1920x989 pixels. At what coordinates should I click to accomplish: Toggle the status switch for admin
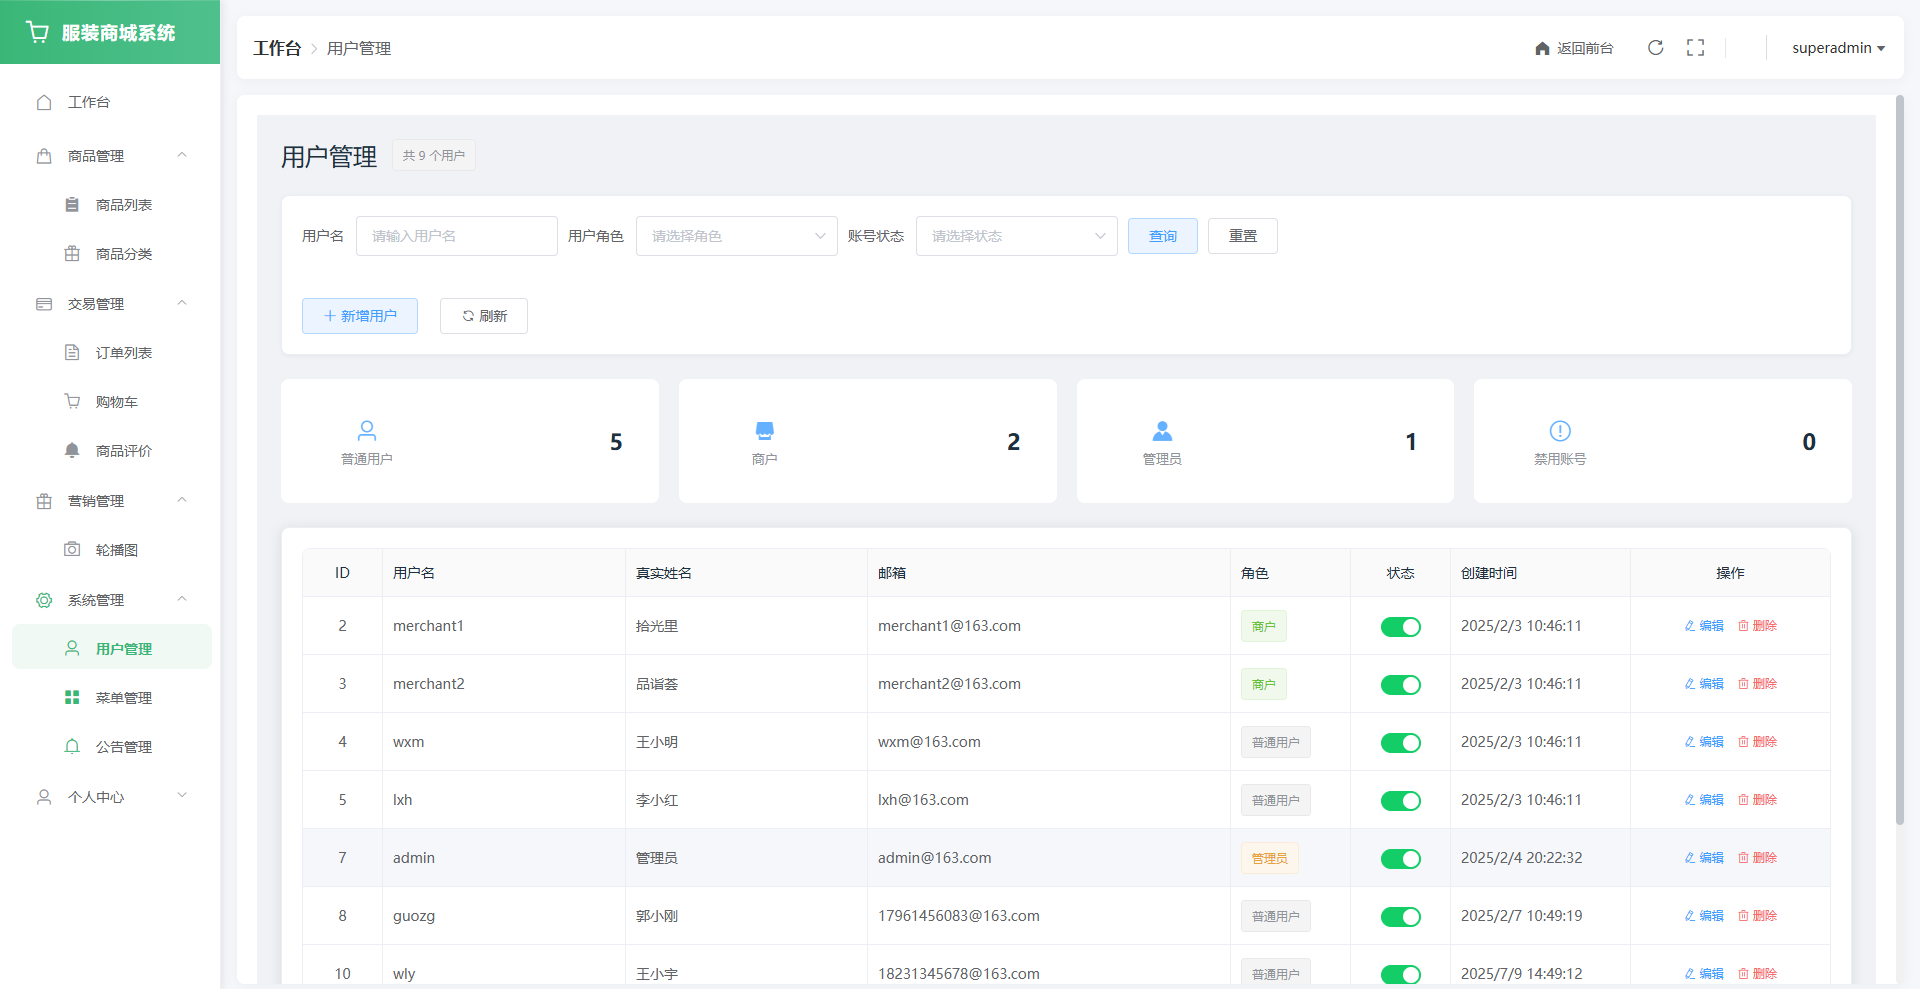click(x=1400, y=859)
